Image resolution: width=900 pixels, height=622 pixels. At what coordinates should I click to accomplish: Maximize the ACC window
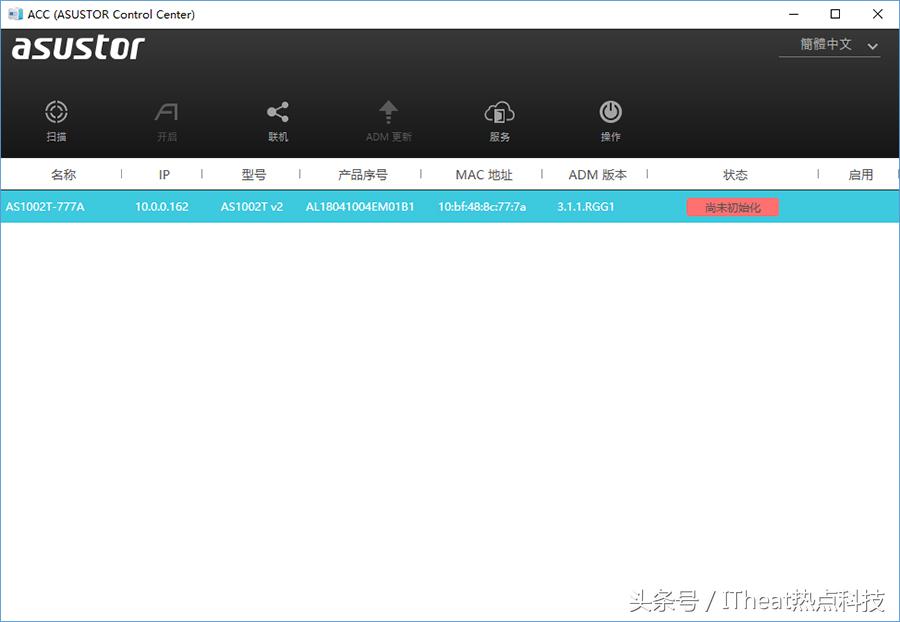pos(836,14)
